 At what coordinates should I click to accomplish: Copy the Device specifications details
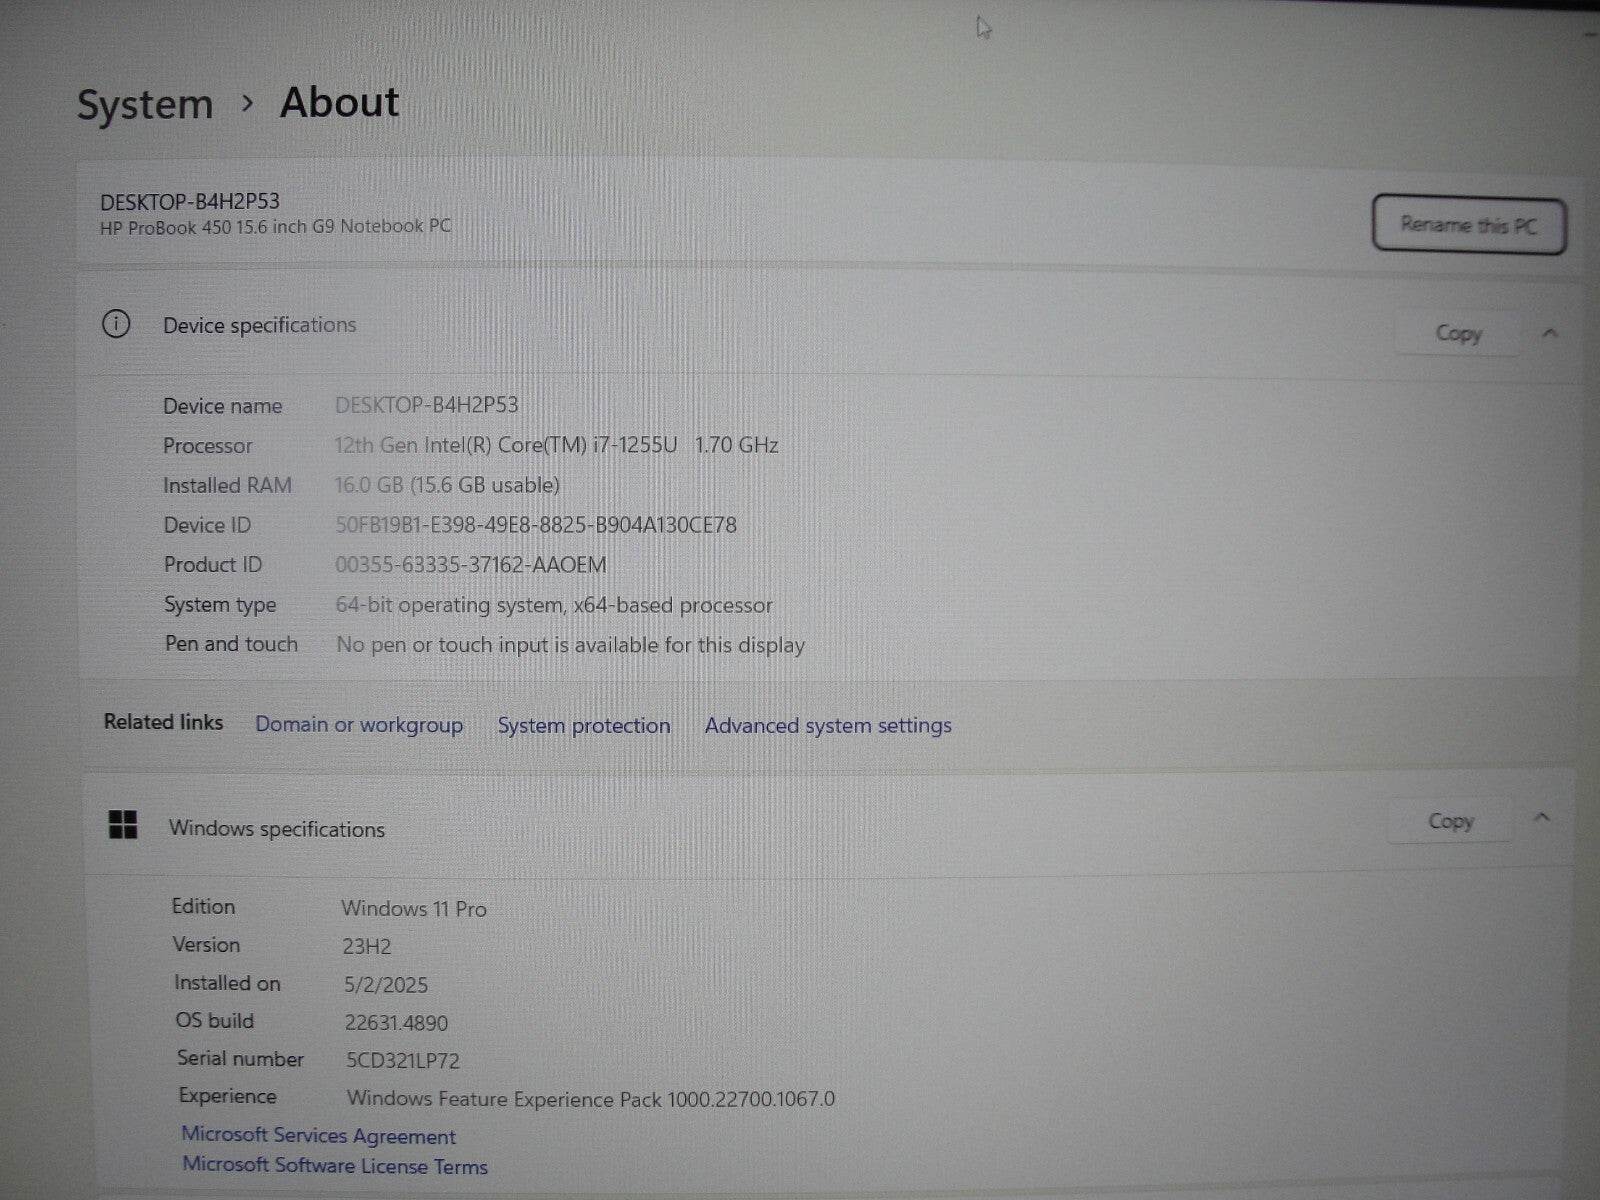coord(1457,333)
